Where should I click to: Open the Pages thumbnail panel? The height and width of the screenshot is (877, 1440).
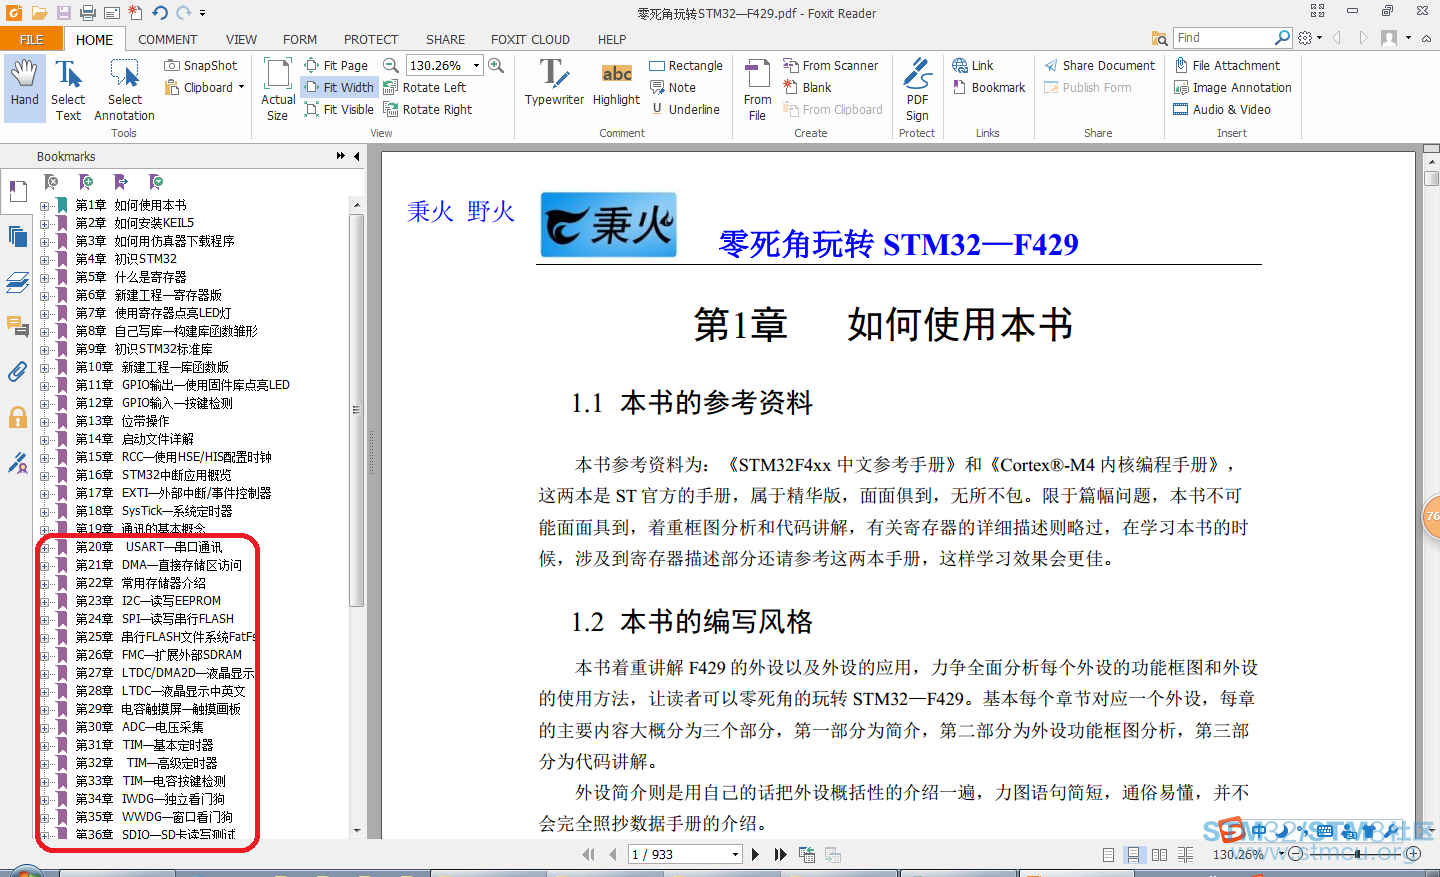[x=18, y=236]
